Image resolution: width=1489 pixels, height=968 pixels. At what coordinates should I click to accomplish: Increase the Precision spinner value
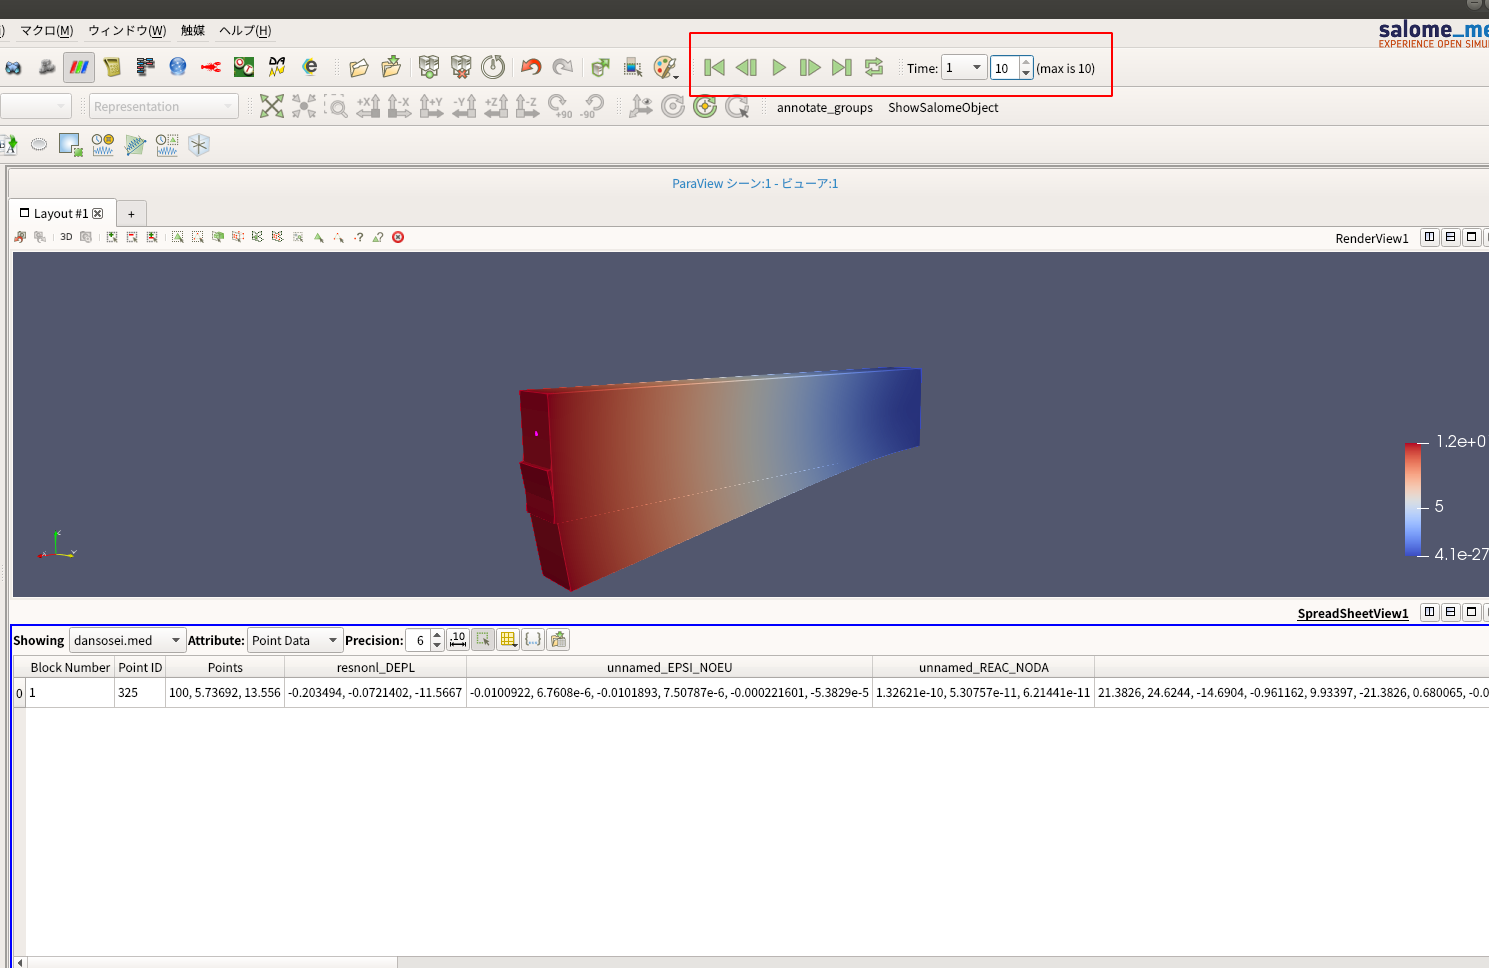click(x=437, y=634)
